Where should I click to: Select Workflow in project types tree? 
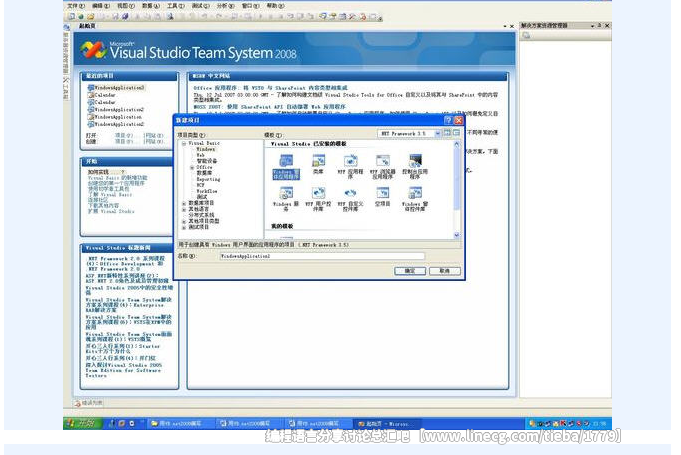207,191
